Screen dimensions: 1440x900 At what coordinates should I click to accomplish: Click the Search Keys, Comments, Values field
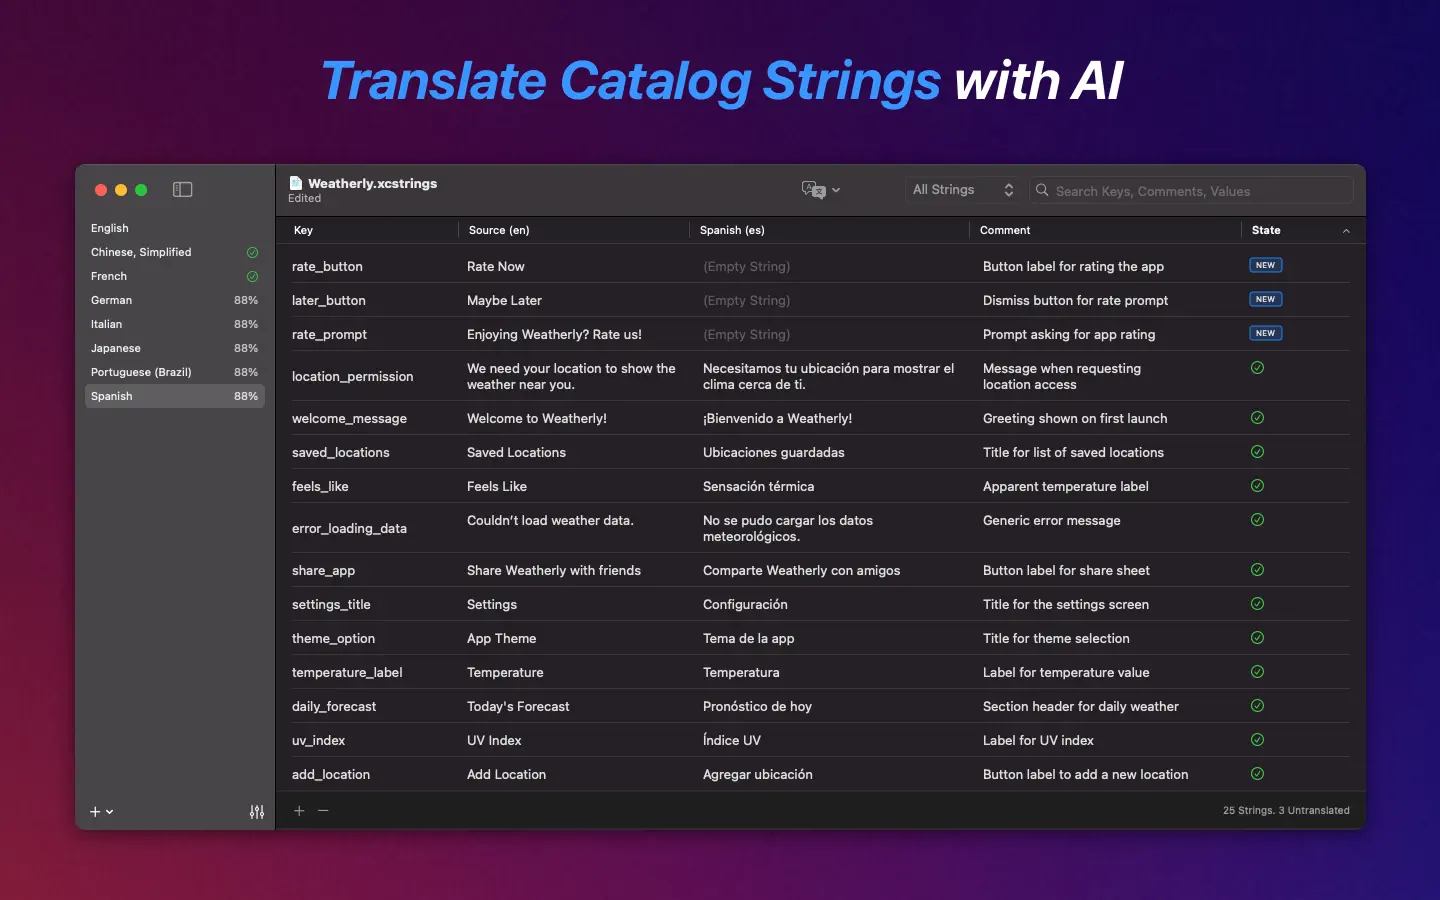pos(1191,190)
